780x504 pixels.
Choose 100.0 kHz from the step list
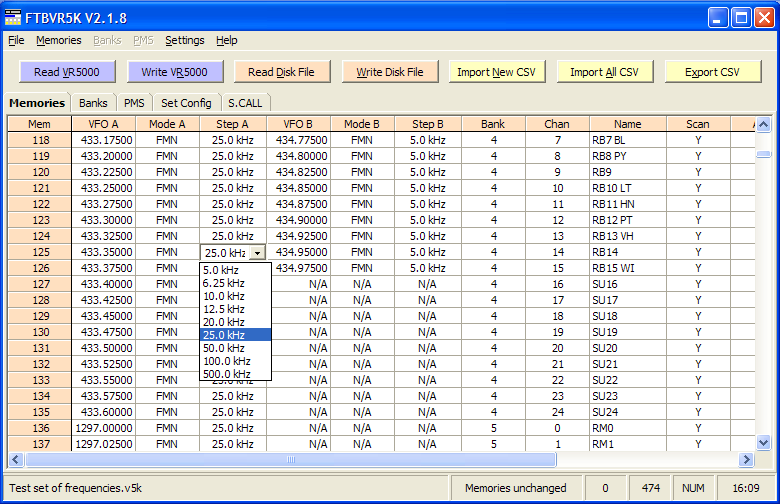(235, 361)
